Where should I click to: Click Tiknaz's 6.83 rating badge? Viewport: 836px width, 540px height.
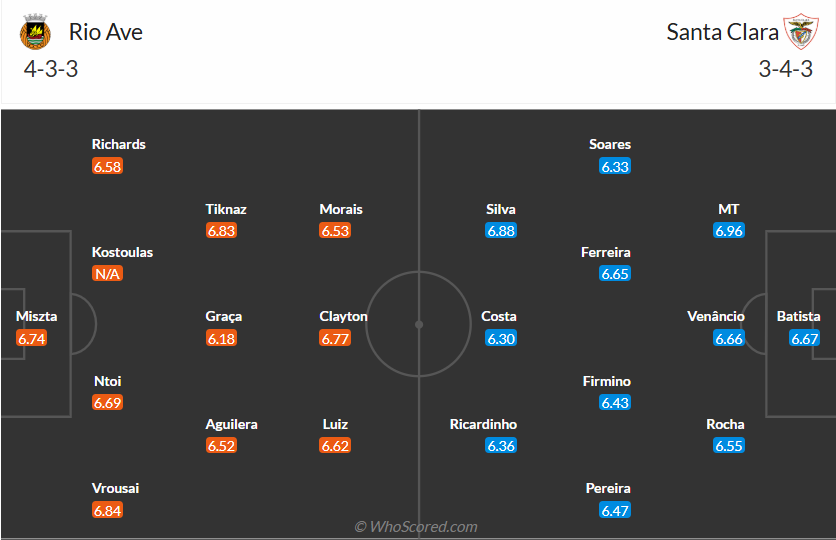pos(221,230)
